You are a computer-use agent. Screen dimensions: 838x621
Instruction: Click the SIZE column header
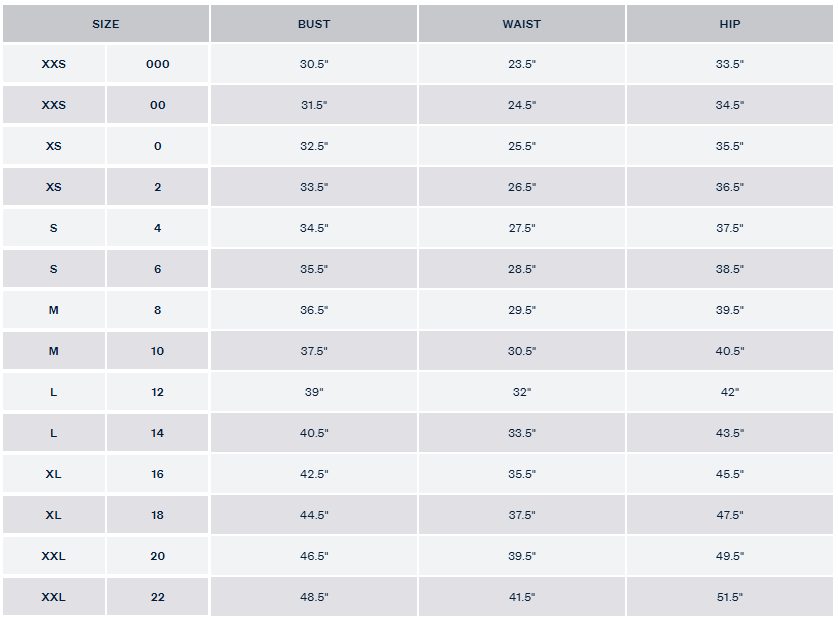[x=106, y=24]
